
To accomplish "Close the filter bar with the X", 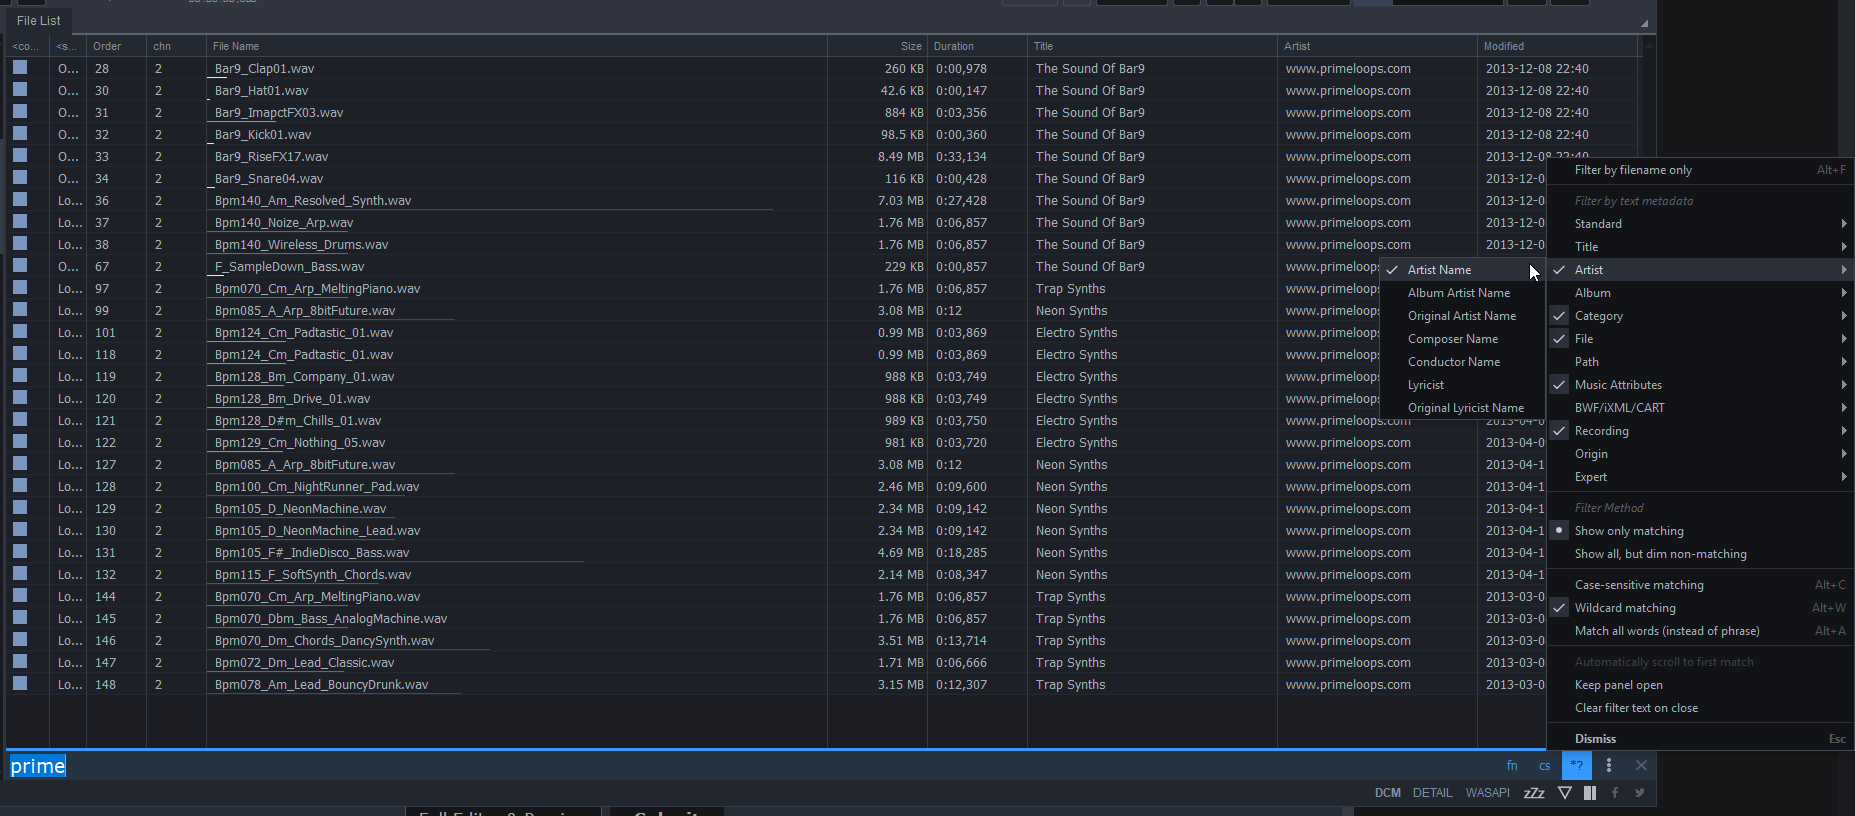I will click(1641, 766).
